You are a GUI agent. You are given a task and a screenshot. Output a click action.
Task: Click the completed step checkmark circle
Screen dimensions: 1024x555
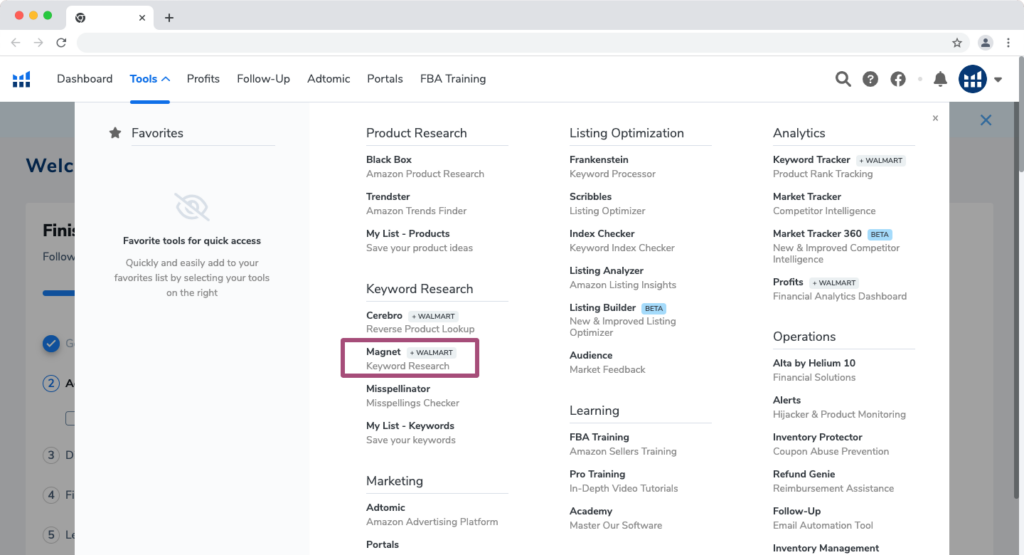click(51, 343)
